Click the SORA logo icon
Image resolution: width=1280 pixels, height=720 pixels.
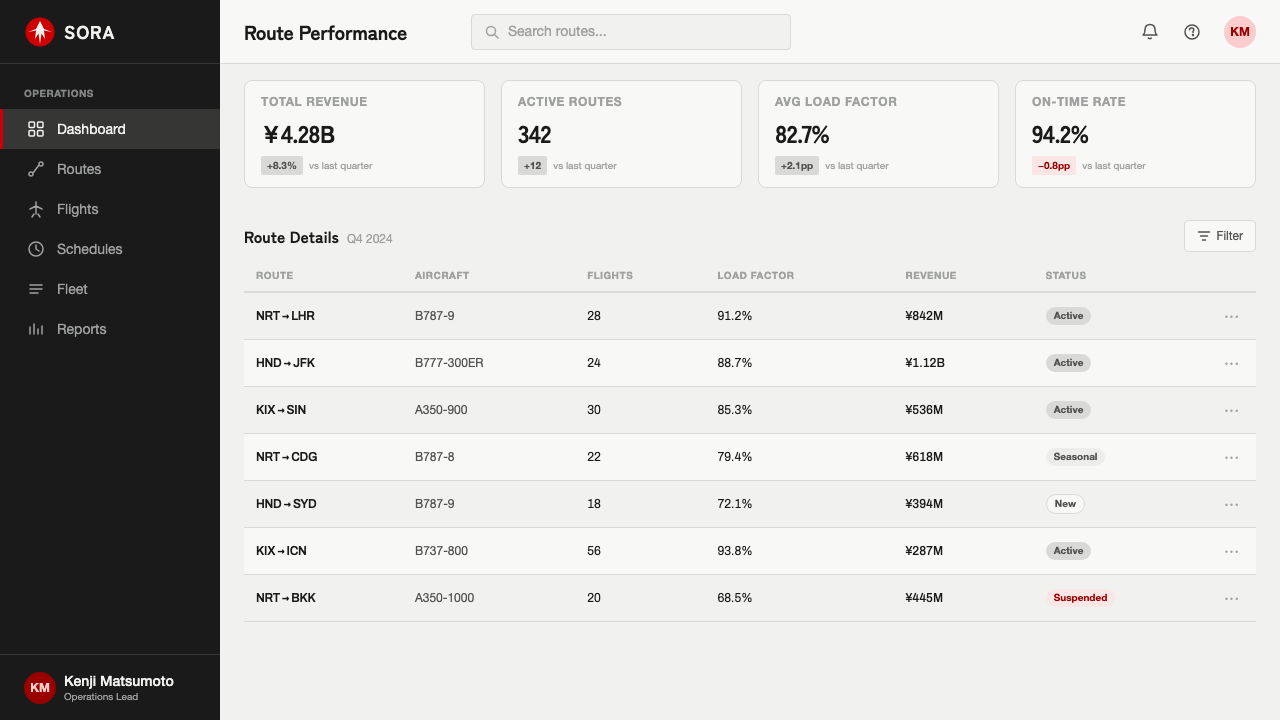pos(40,32)
